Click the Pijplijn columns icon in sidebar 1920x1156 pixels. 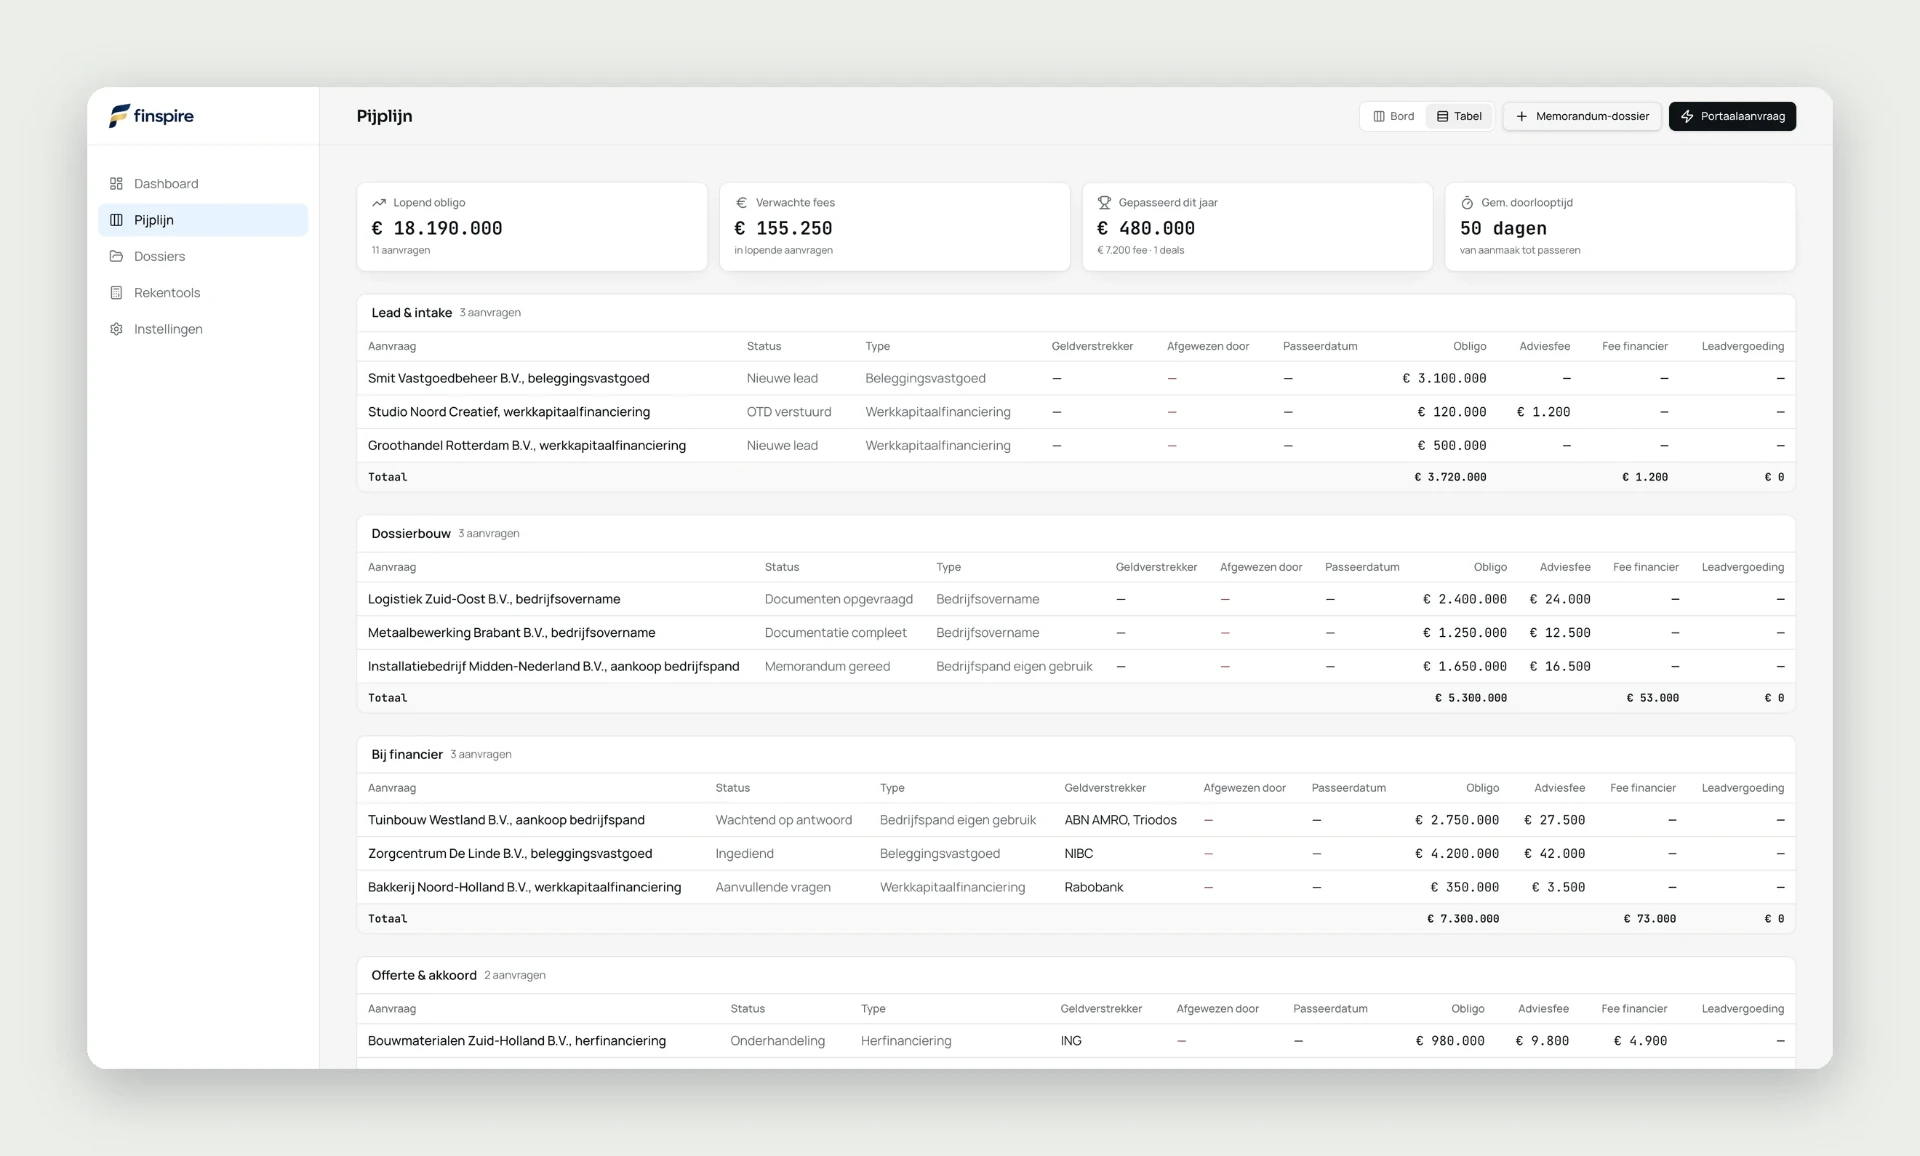(116, 220)
